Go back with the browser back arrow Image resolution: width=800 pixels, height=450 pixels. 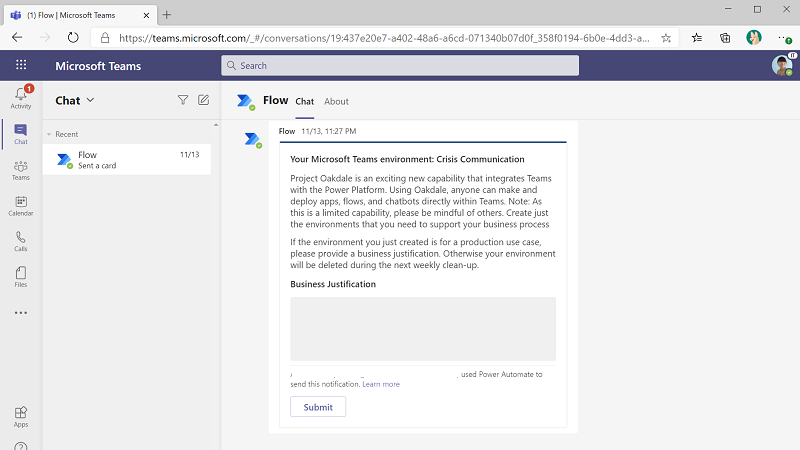(17, 37)
